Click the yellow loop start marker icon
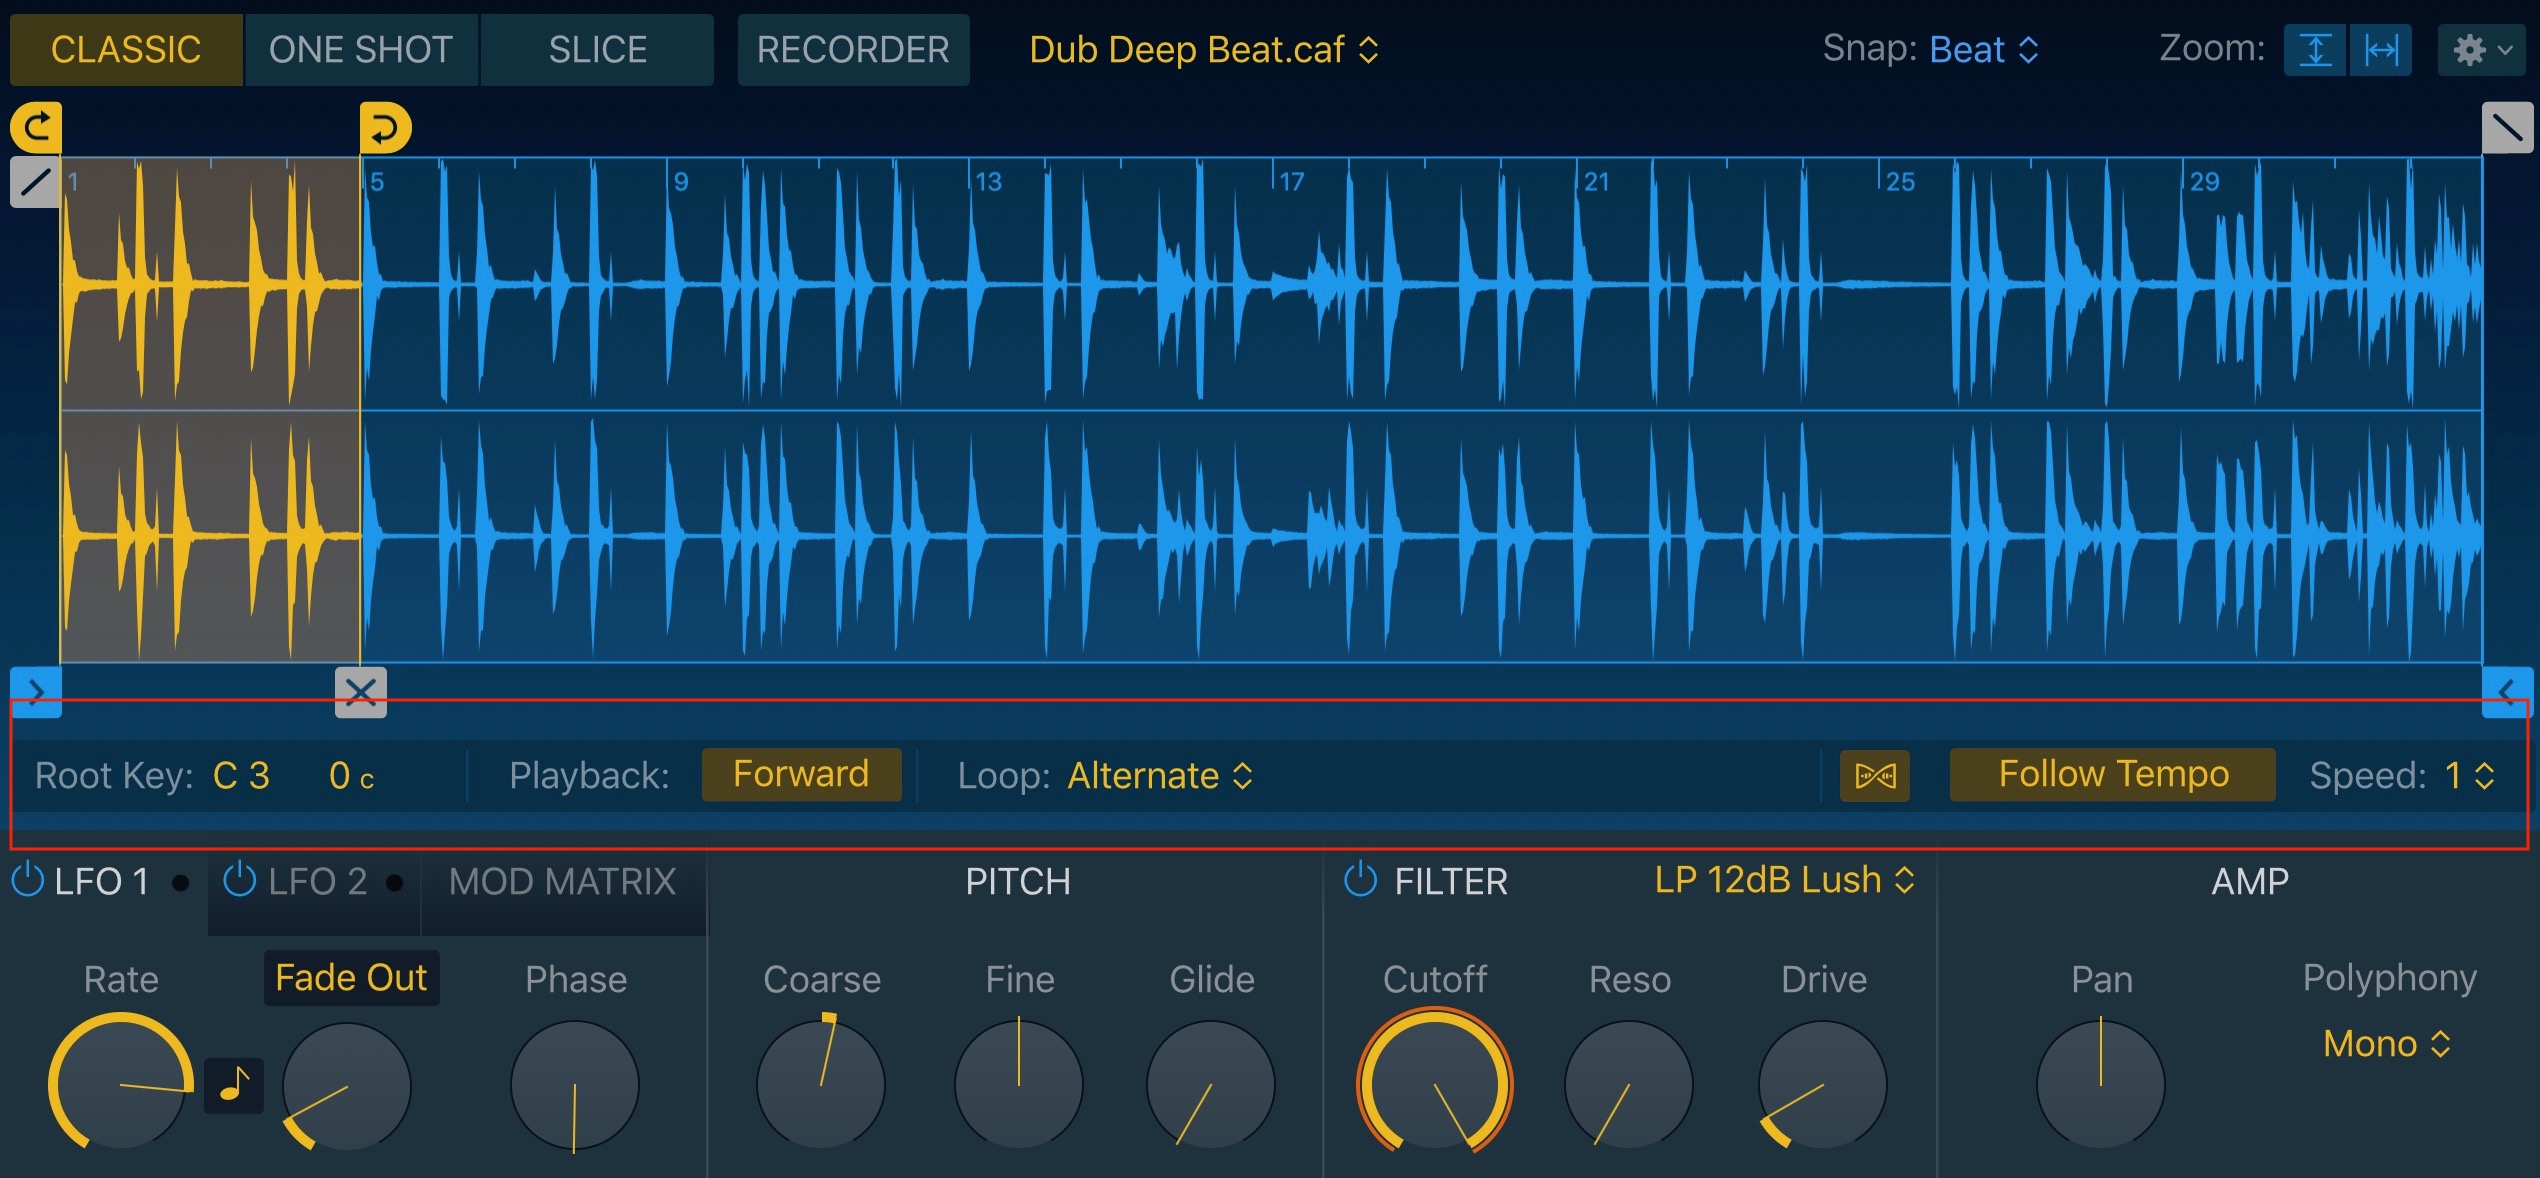This screenshot has height=1178, width=2540. (x=36, y=126)
